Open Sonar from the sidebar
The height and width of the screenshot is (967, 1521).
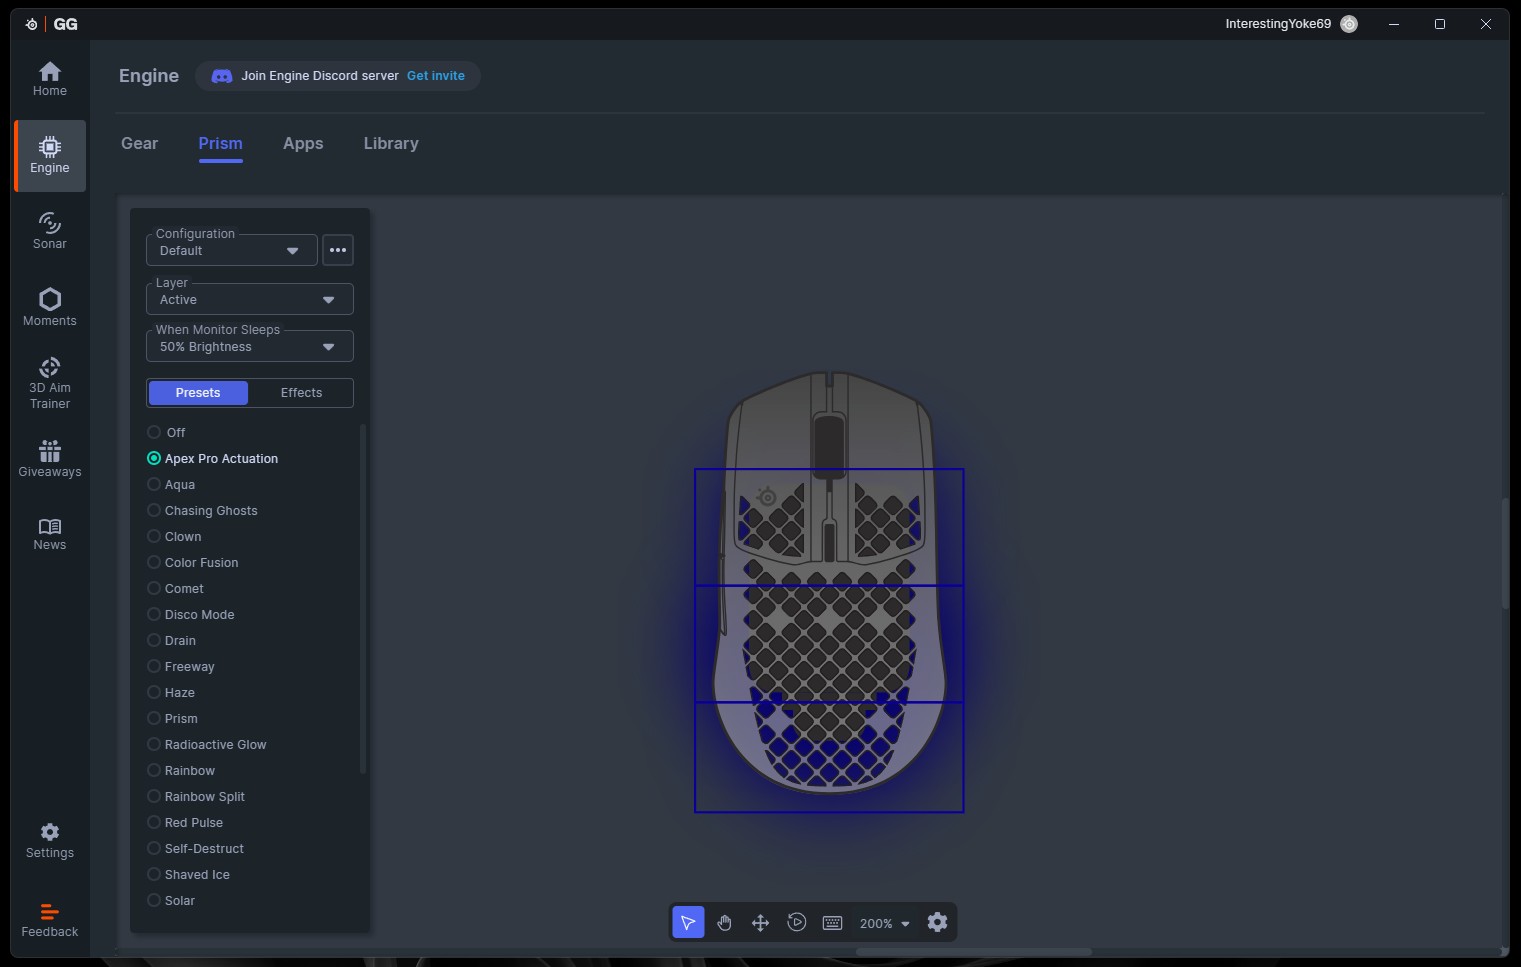click(x=50, y=231)
